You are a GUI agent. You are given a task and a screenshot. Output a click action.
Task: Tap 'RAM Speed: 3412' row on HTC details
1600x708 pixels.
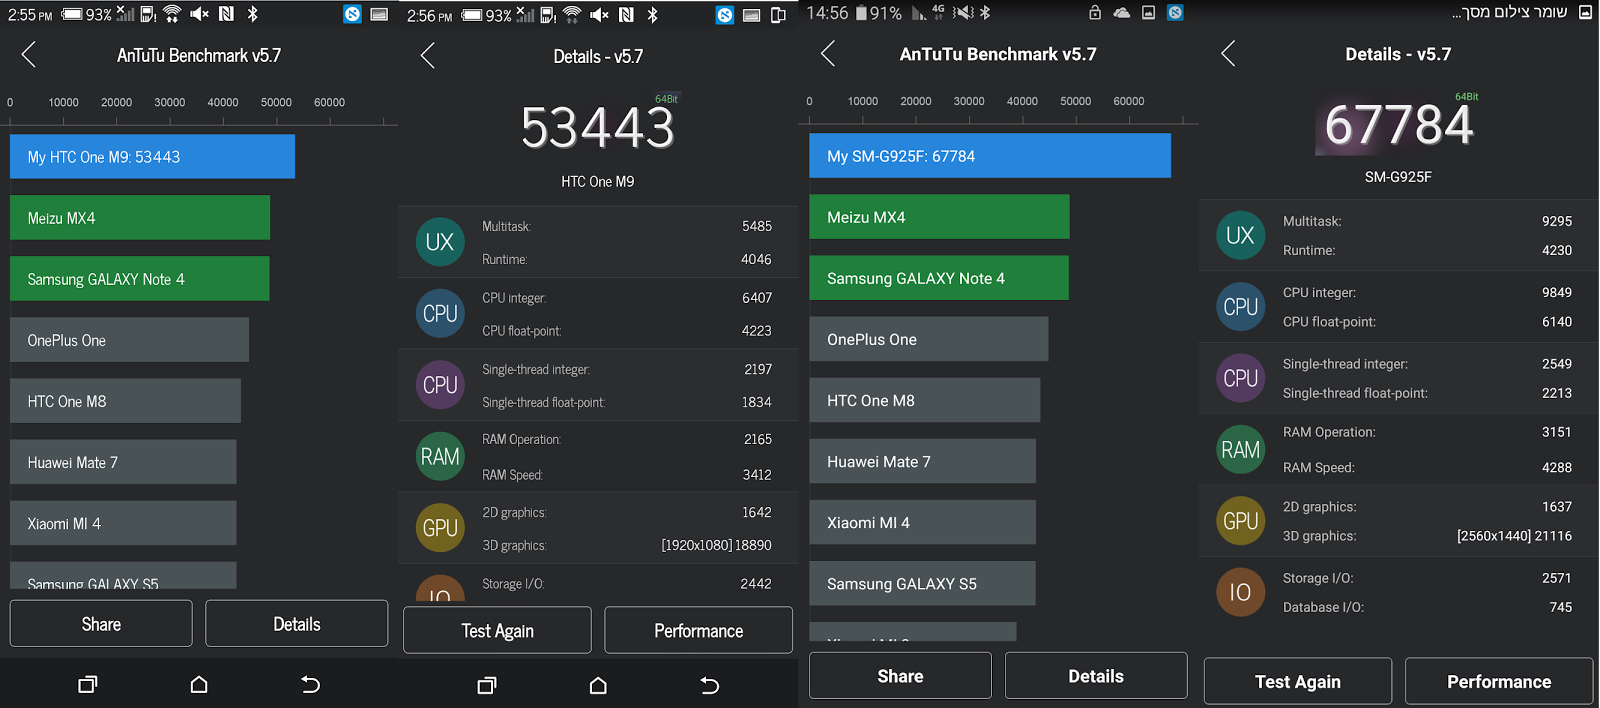tap(626, 475)
